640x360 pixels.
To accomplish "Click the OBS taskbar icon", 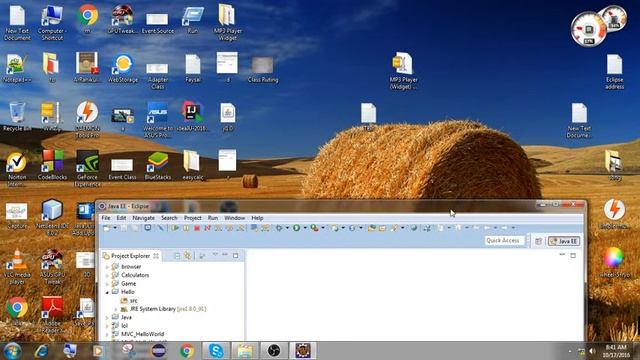I will tap(273, 351).
